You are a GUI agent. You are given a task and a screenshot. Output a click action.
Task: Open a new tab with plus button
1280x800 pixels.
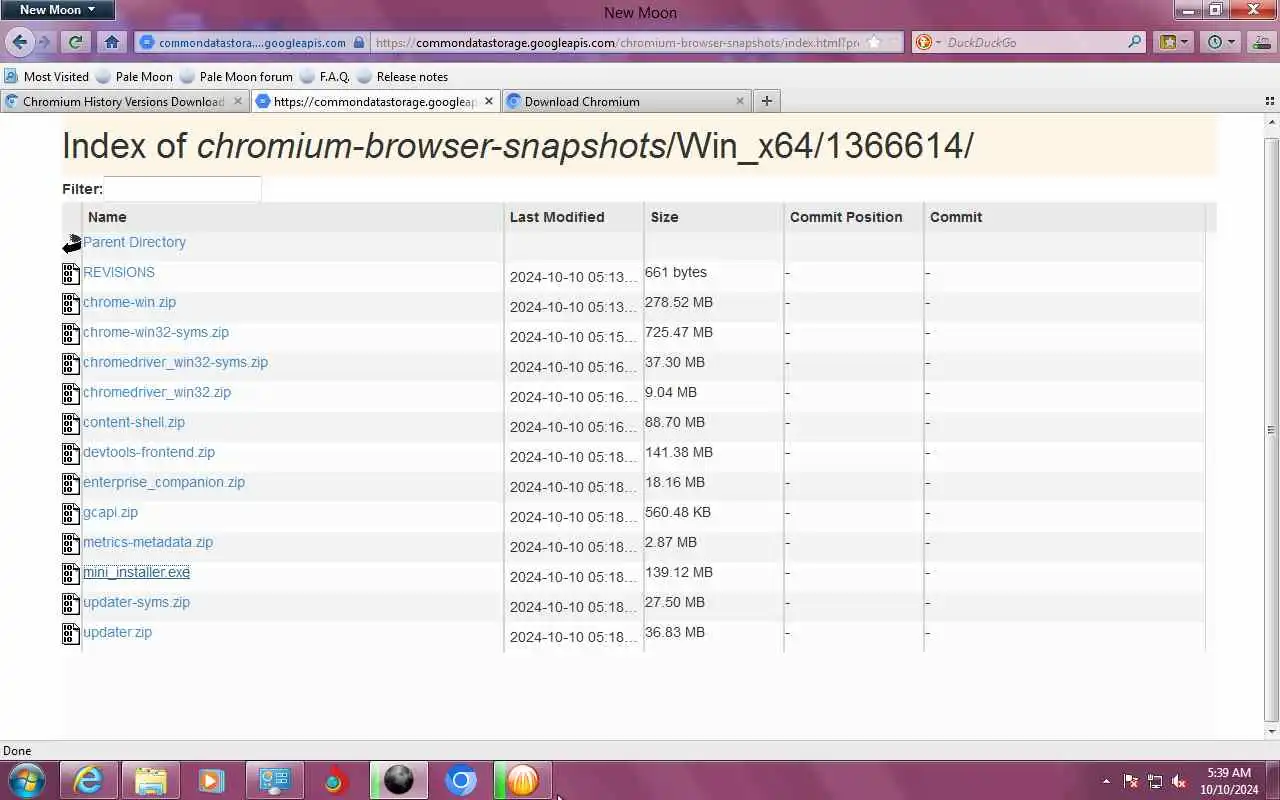click(x=766, y=100)
